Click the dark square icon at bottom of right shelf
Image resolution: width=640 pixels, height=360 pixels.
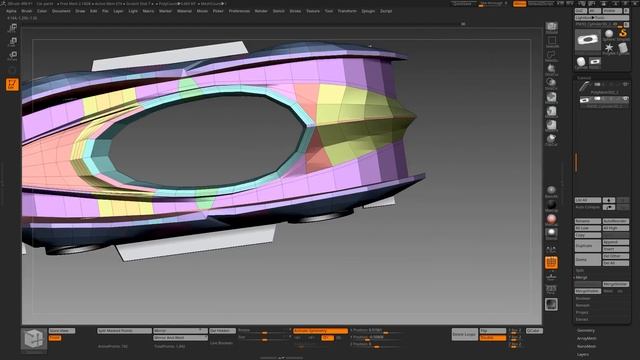coord(551,304)
